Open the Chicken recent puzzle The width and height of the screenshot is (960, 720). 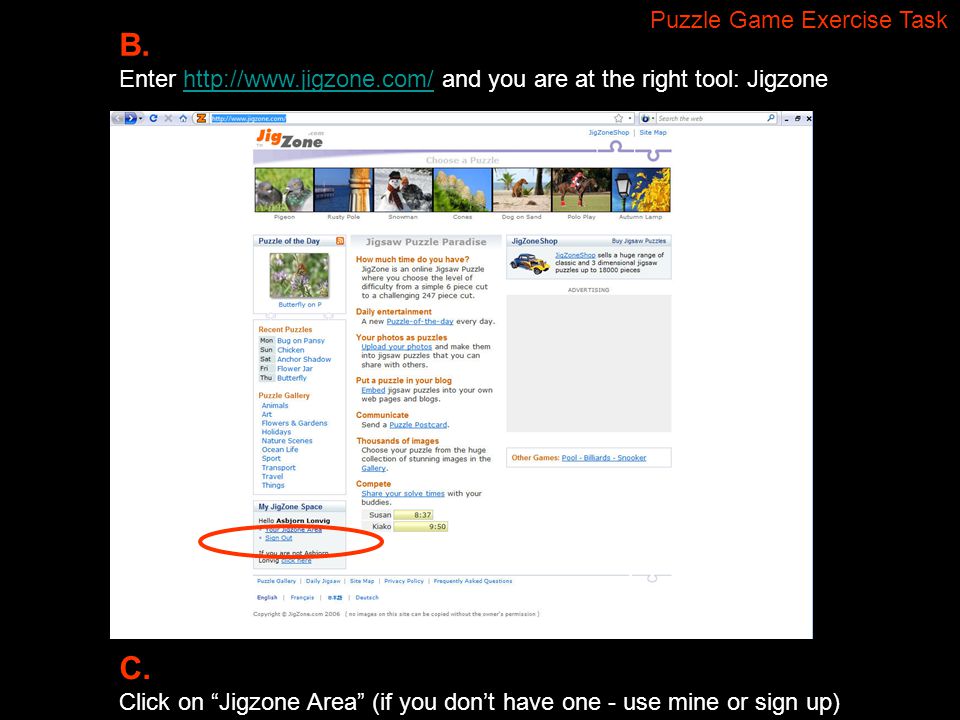[x=290, y=350]
